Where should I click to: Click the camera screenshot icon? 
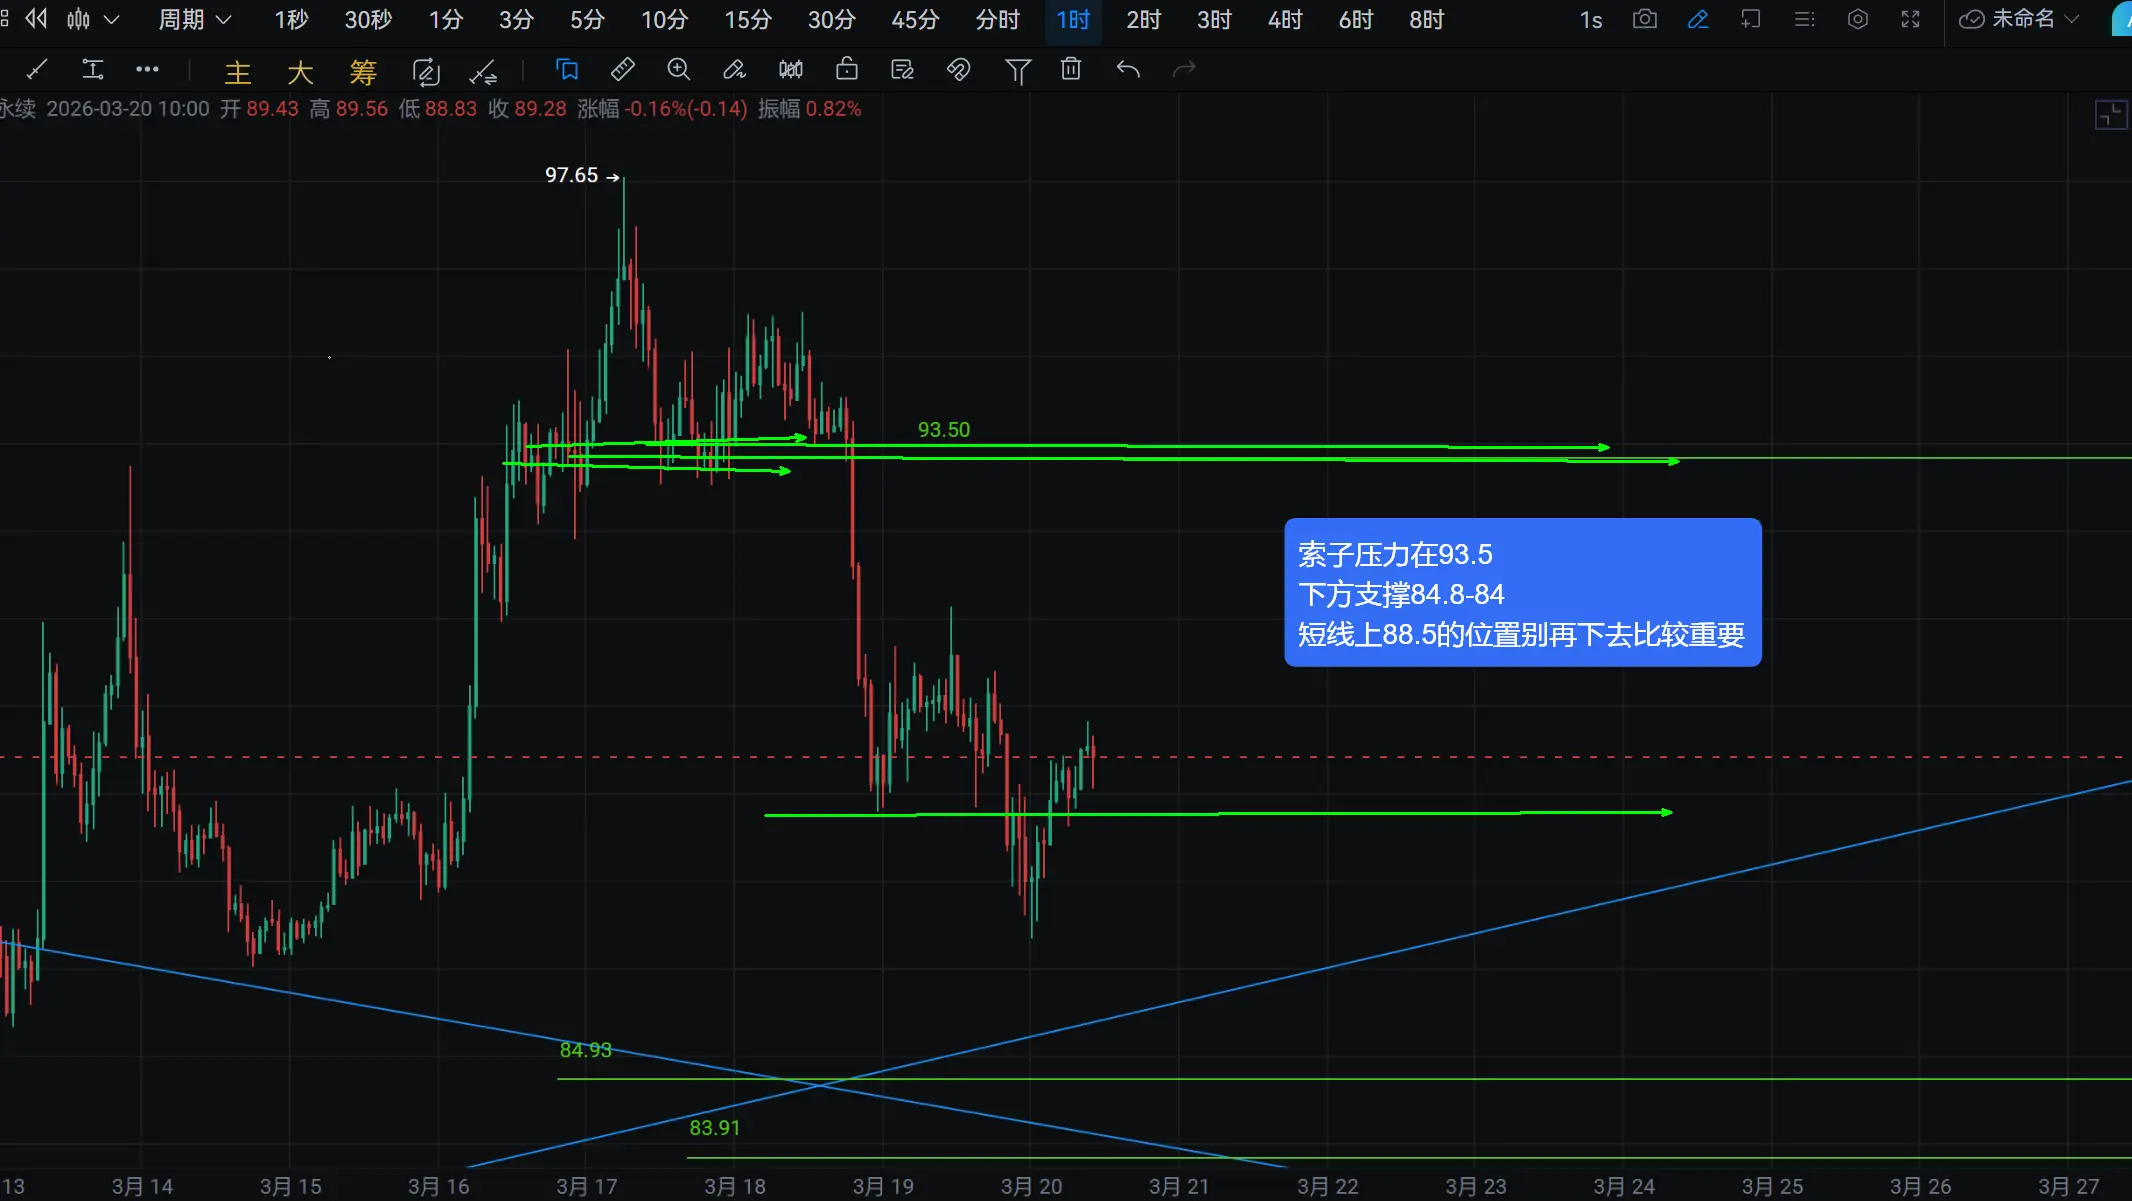pos(1644,19)
